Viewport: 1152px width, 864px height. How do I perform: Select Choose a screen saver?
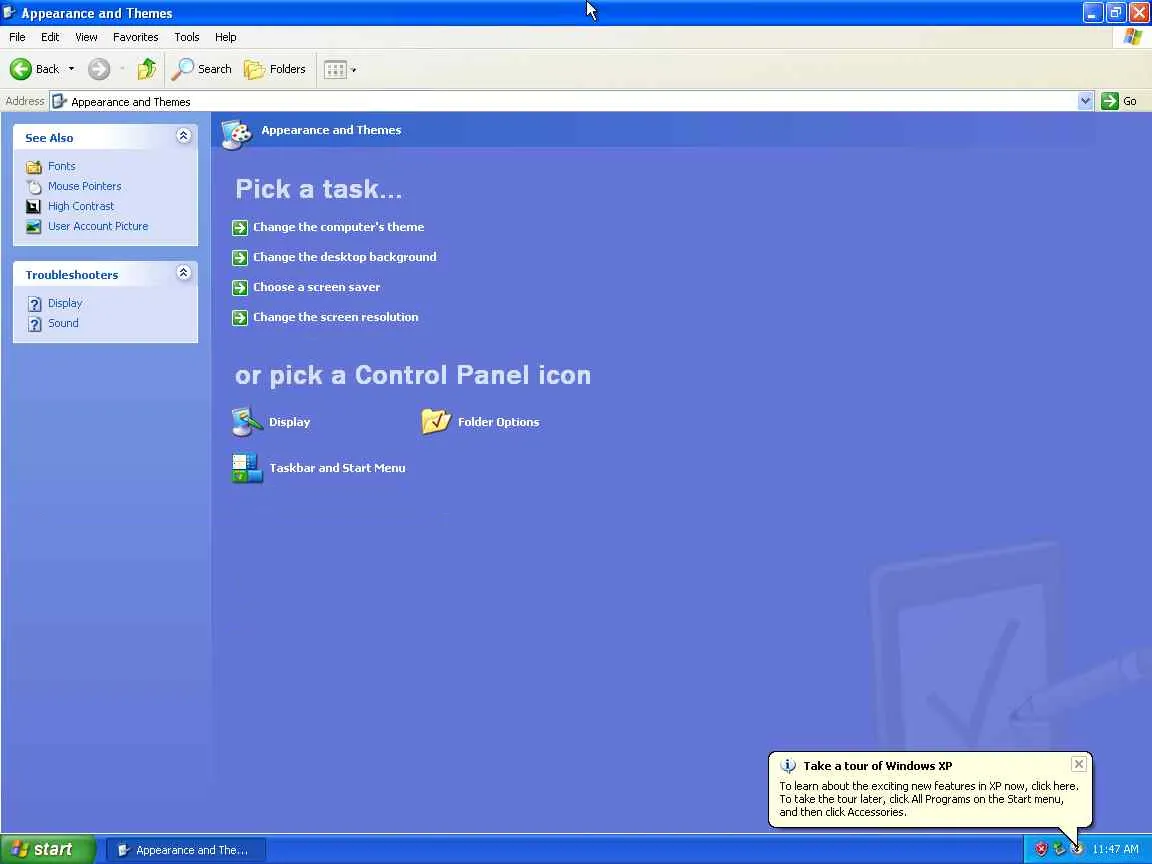(x=317, y=287)
